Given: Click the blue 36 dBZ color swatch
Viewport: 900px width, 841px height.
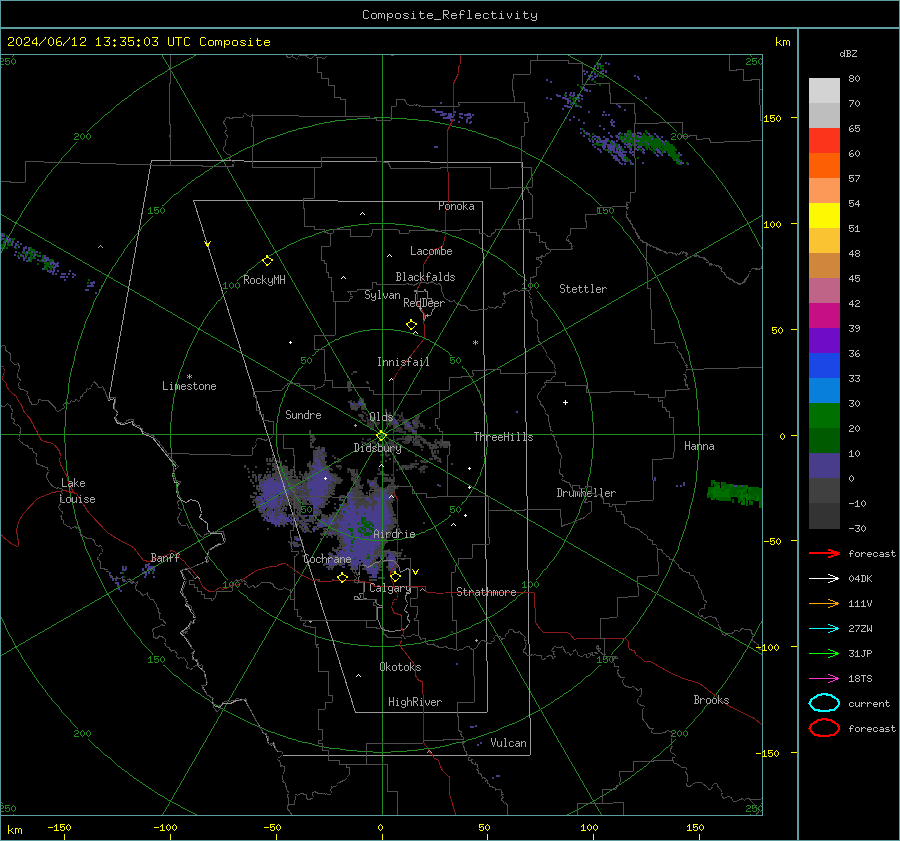Looking at the screenshot, I should tap(824, 365).
